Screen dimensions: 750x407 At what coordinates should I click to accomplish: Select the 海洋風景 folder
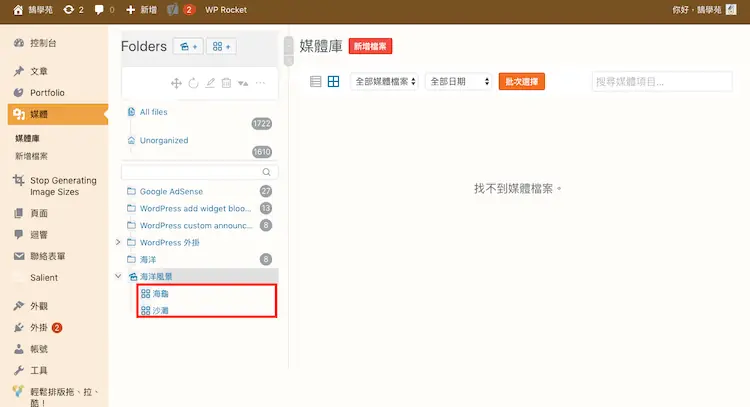click(x=156, y=276)
